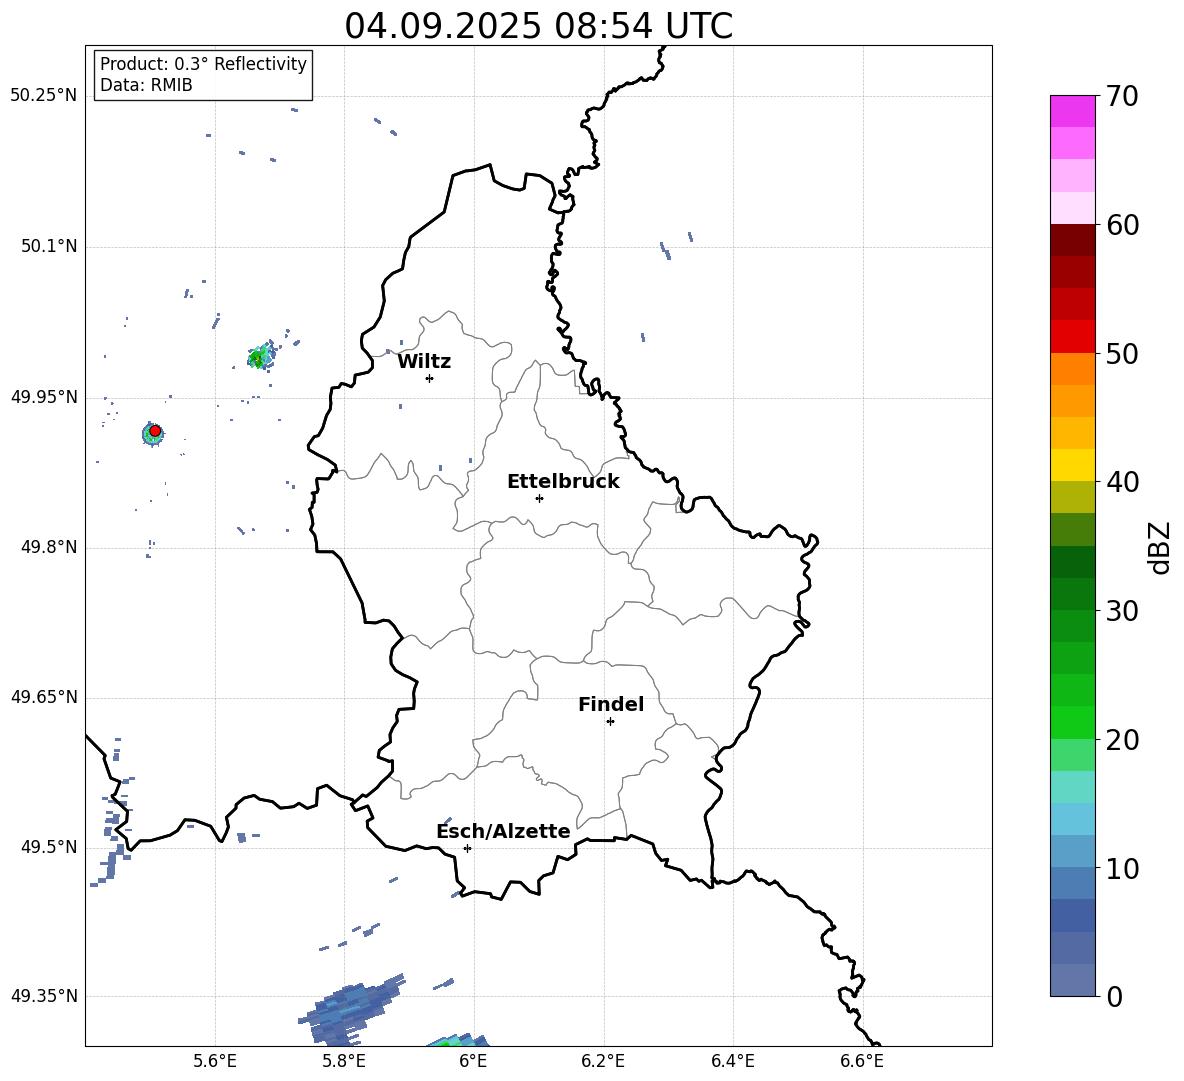This screenshot has height=1081, width=1184.
Task: Click the Ettelbruck station cross marker
Action: [x=539, y=498]
